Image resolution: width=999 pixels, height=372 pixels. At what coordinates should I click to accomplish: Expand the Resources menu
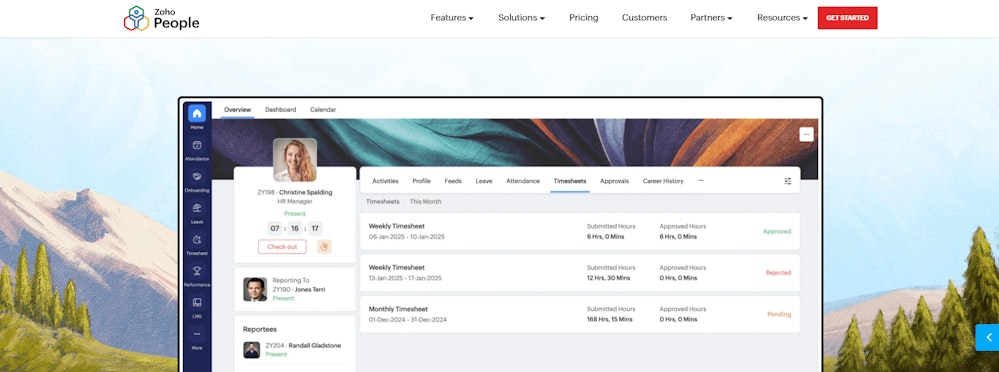coord(782,18)
